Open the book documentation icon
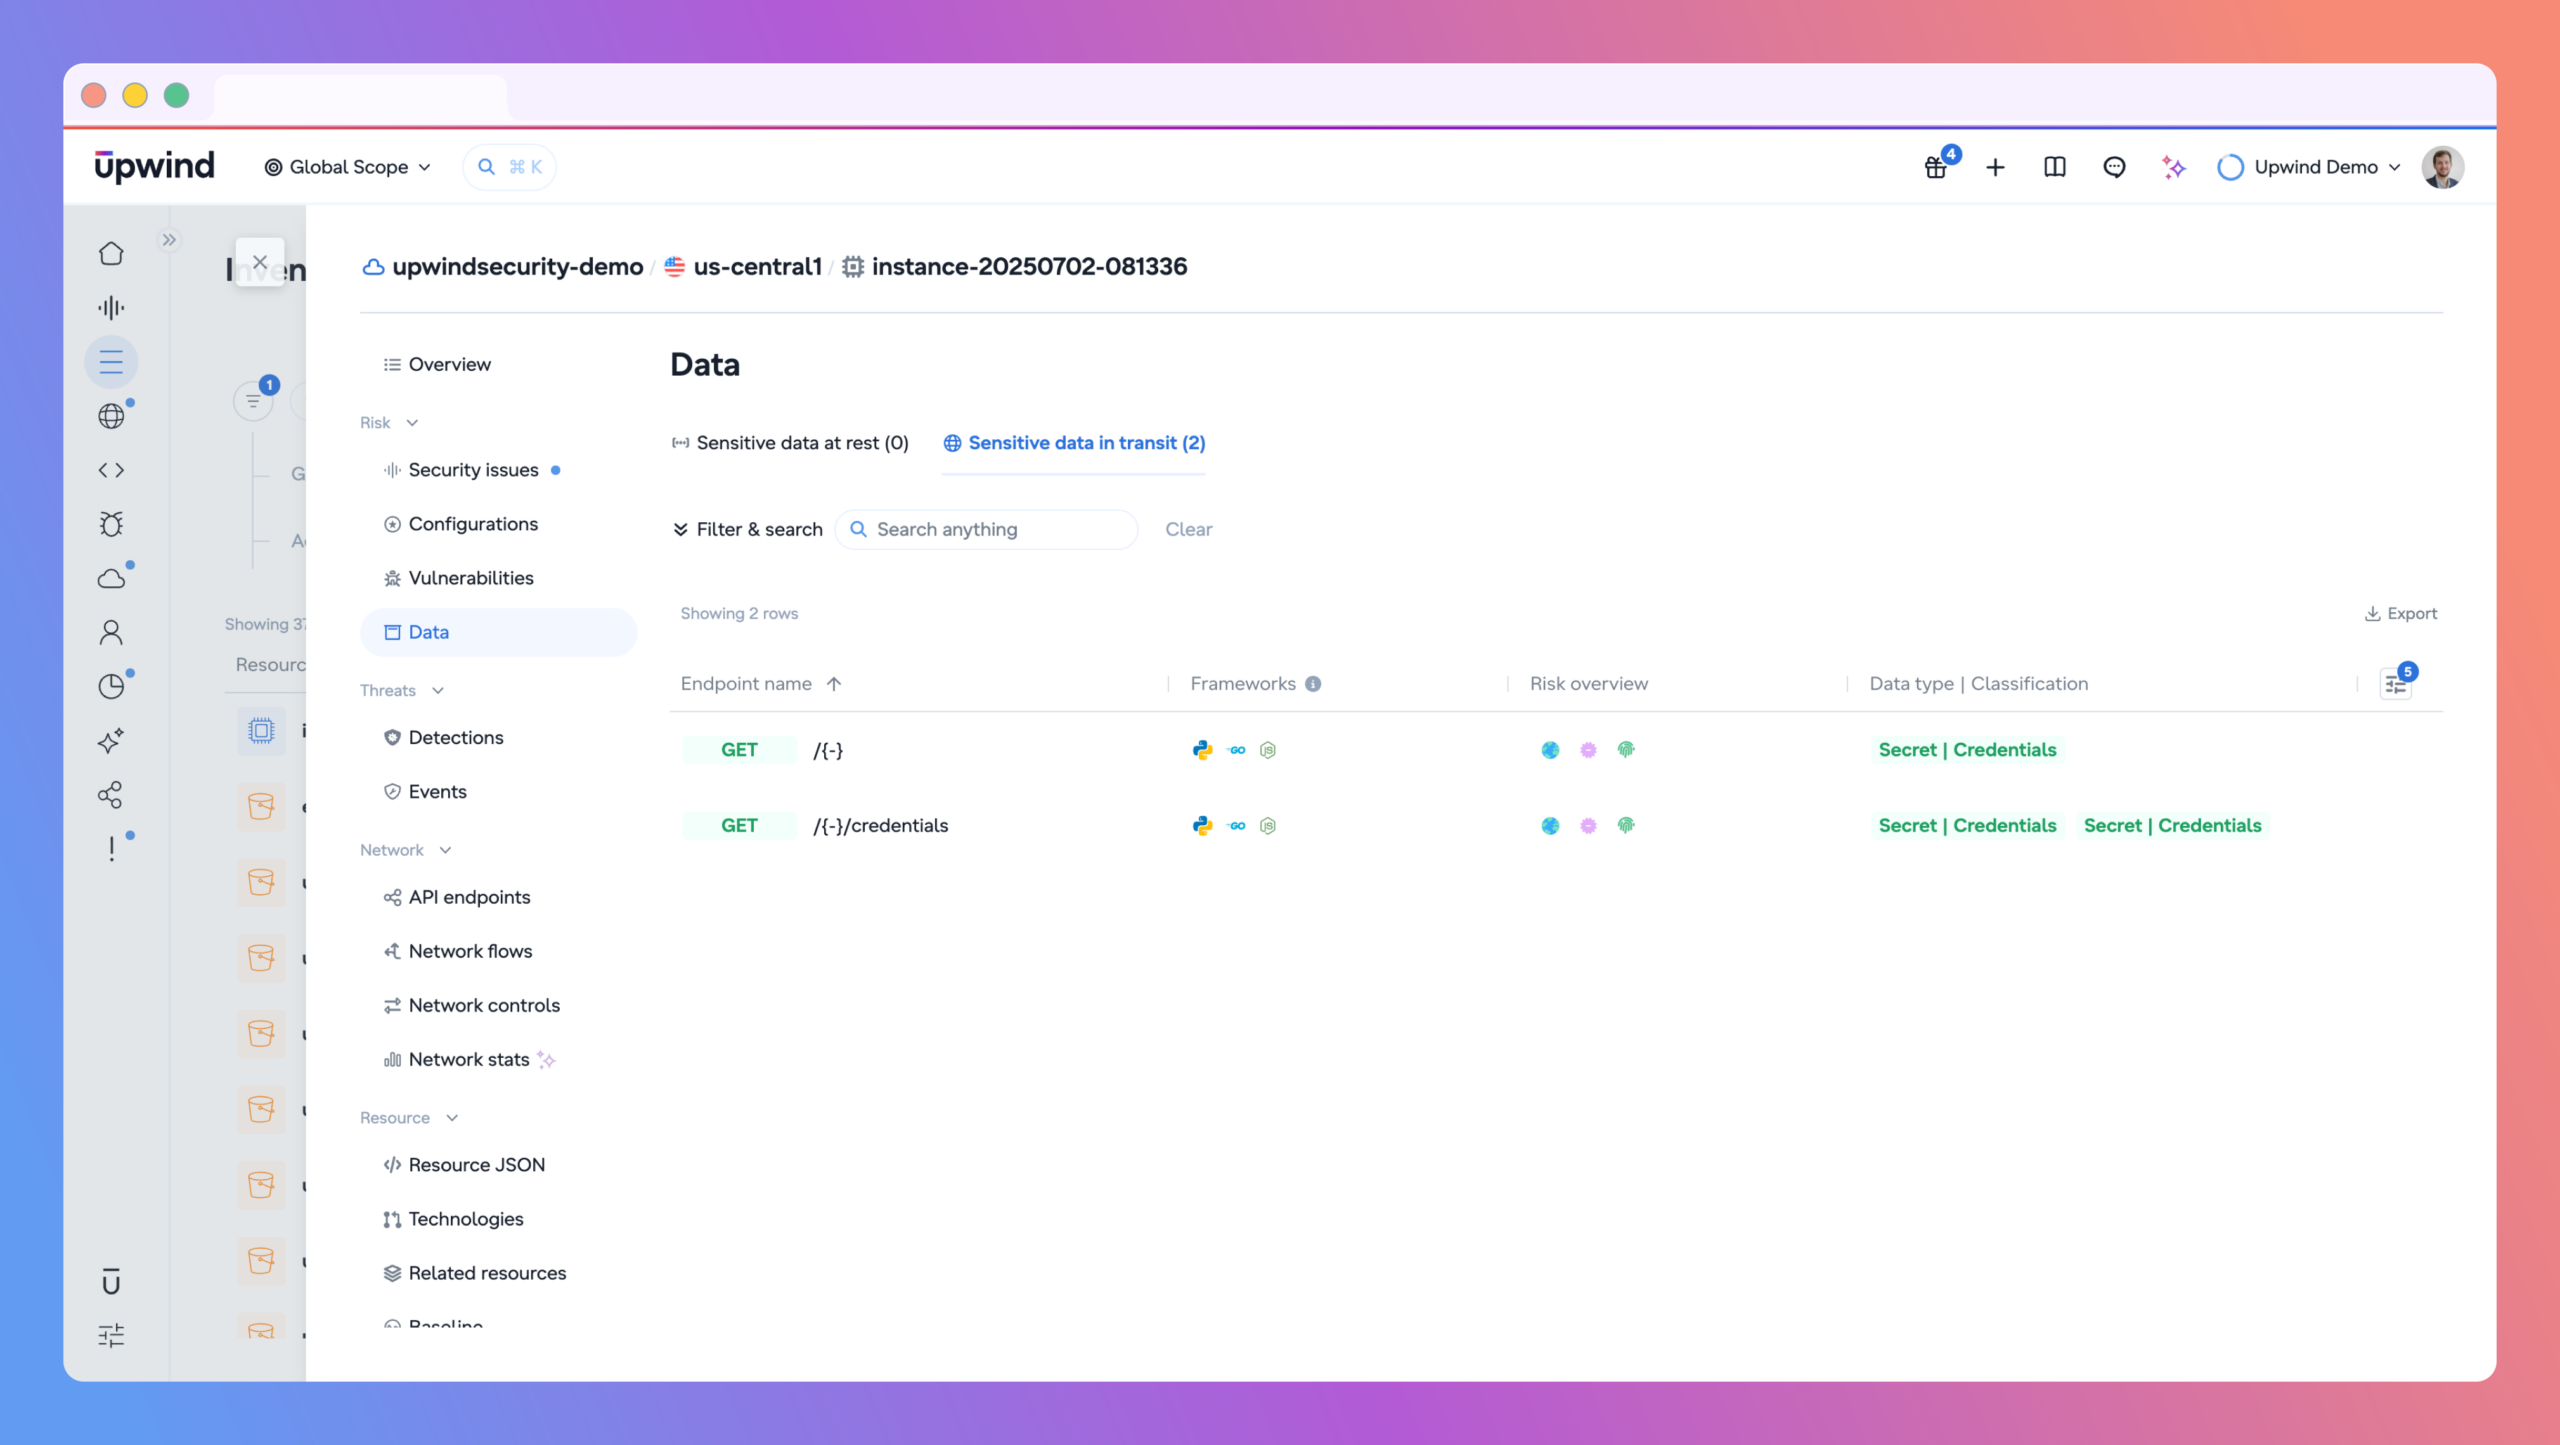The image size is (2560, 1445). click(2055, 167)
